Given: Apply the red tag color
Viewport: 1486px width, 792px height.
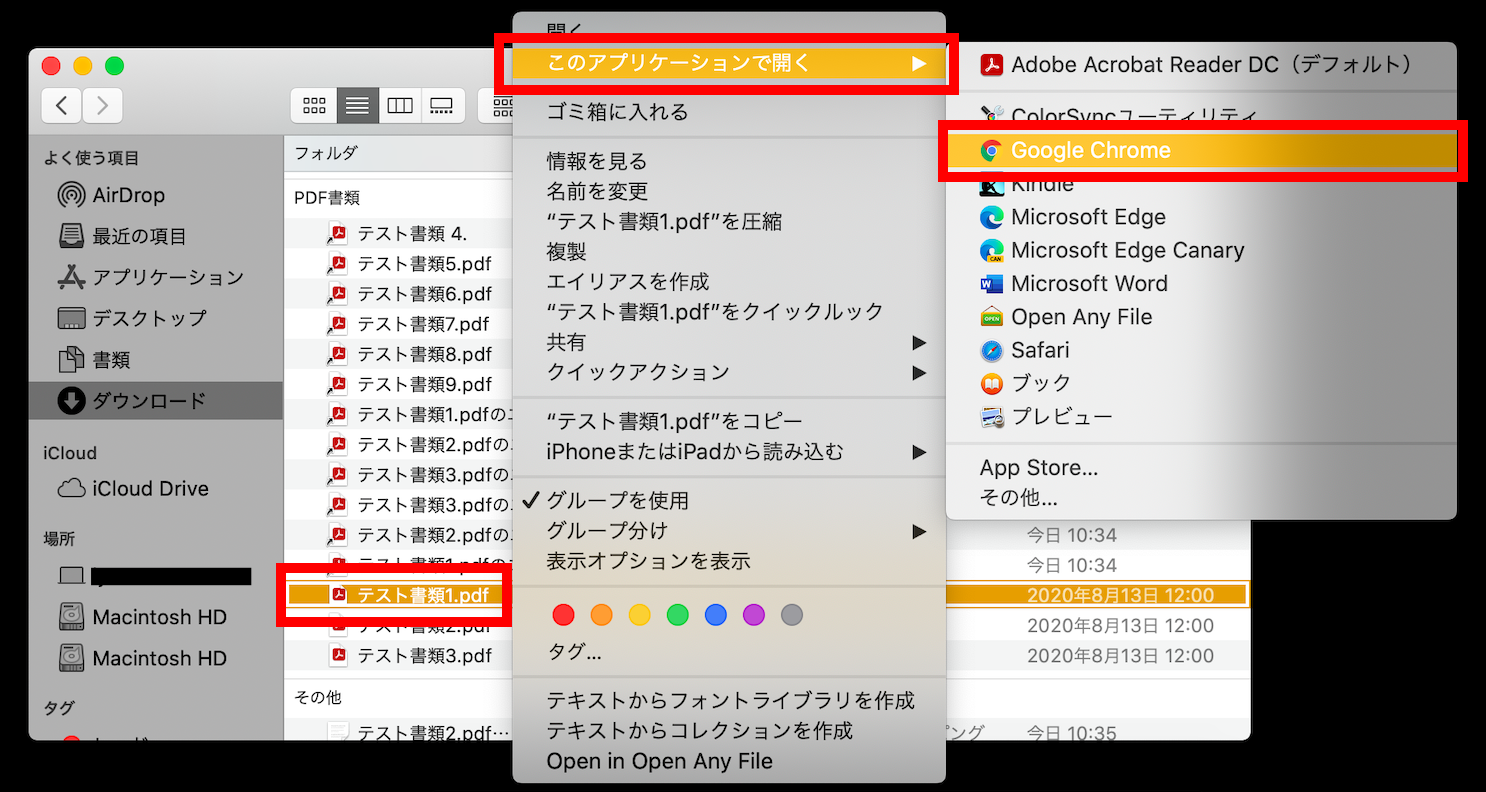Looking at the screenshot, I should 564,614.
